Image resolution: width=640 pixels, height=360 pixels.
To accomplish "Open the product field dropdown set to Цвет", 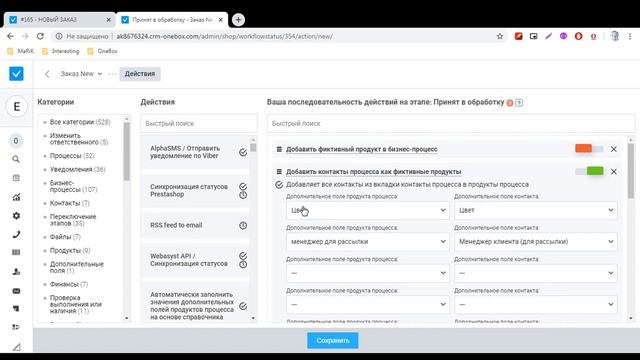I will click(367, 210).
